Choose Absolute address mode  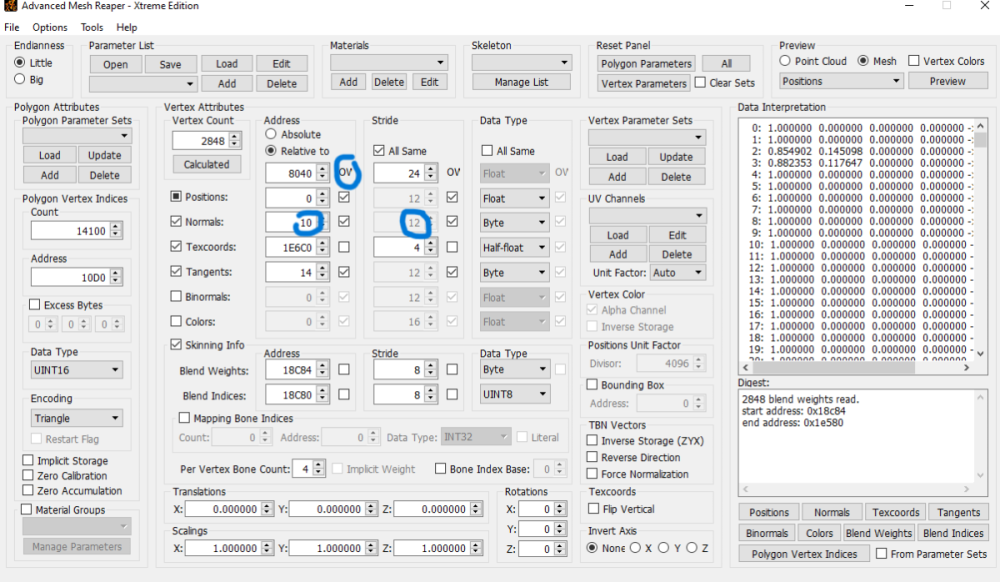pyautogui.click(x=271, y=134)
